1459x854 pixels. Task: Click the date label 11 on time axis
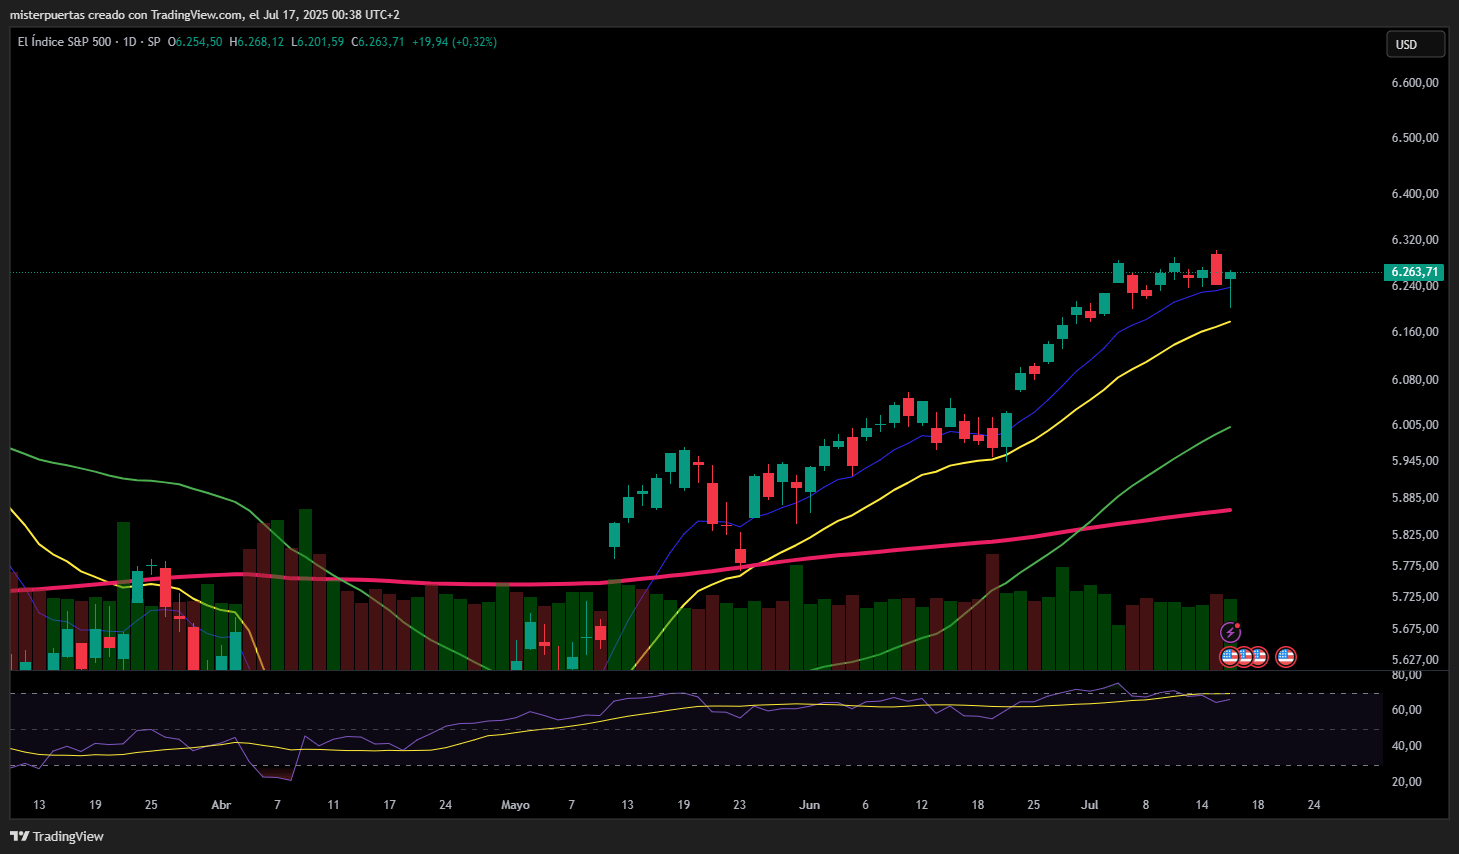pos(333,805)
